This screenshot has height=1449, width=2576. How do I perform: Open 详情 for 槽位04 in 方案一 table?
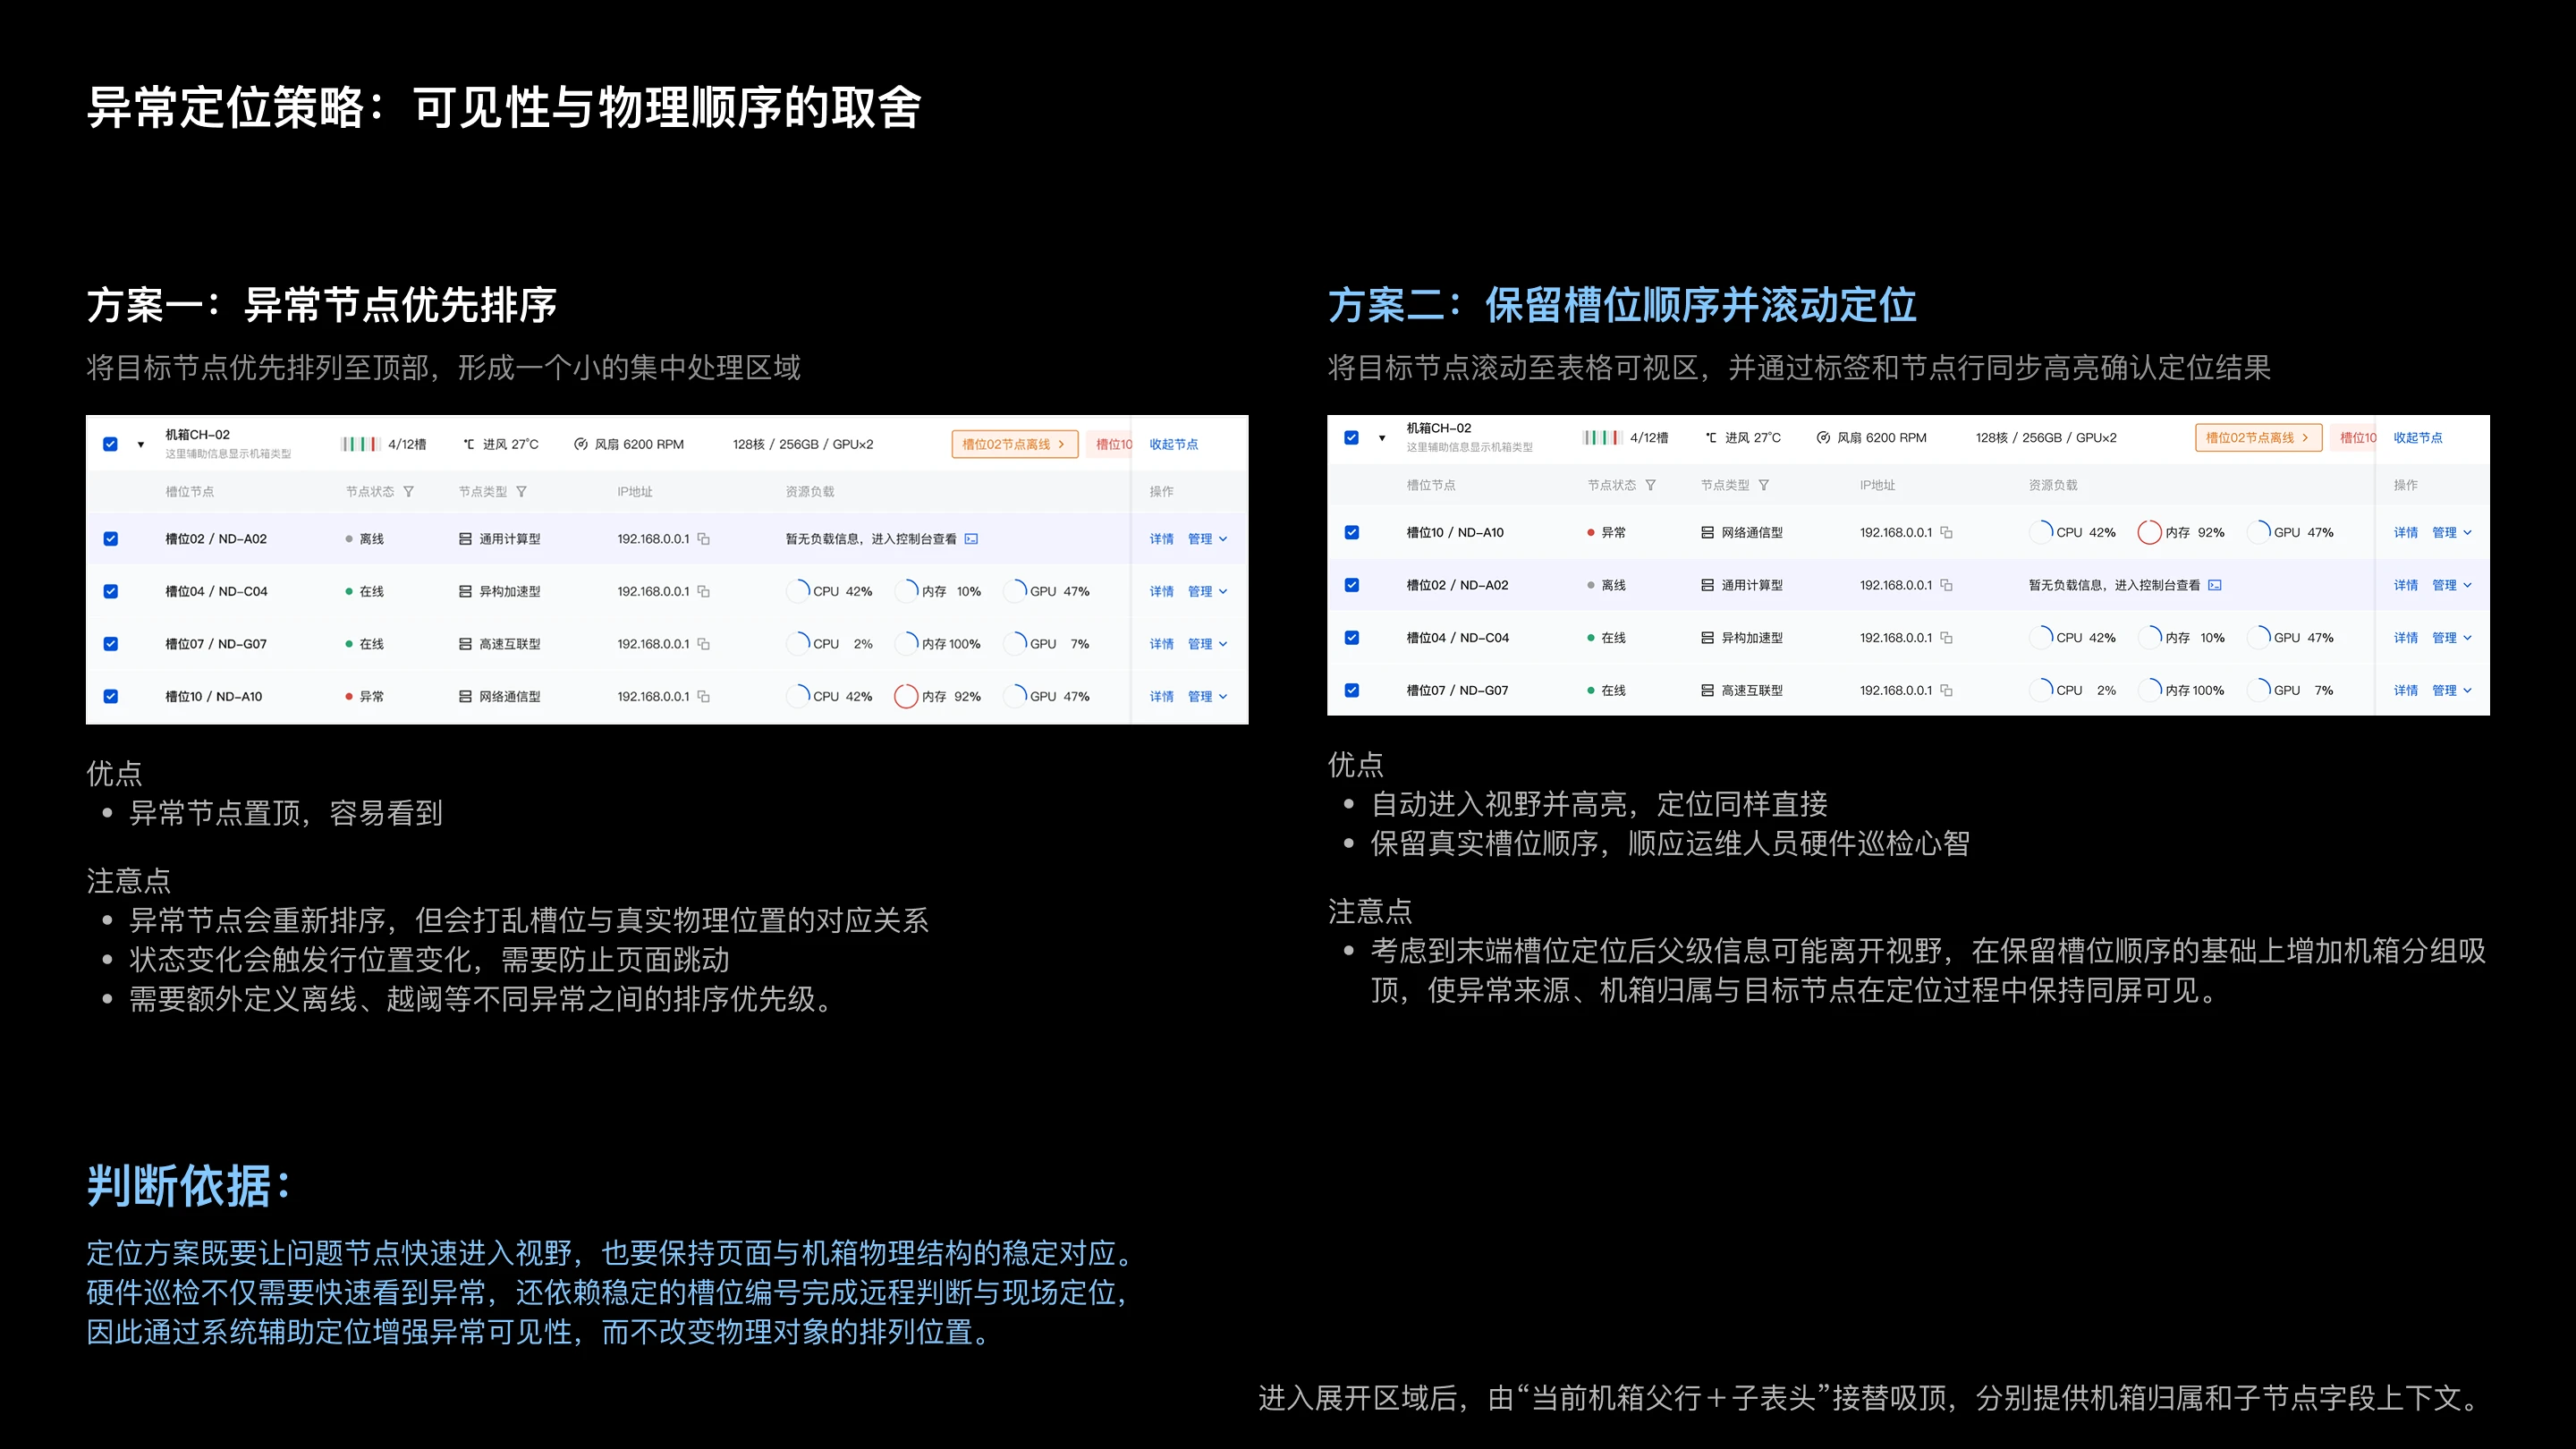coord(1161,592)
